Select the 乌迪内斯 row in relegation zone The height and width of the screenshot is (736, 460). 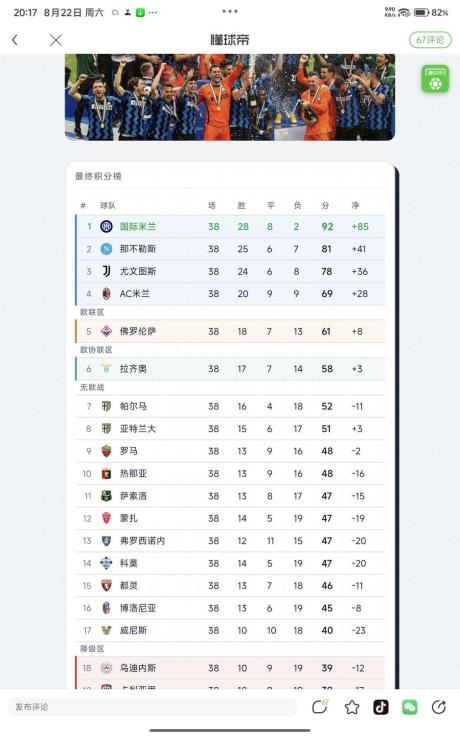point(230,668)
